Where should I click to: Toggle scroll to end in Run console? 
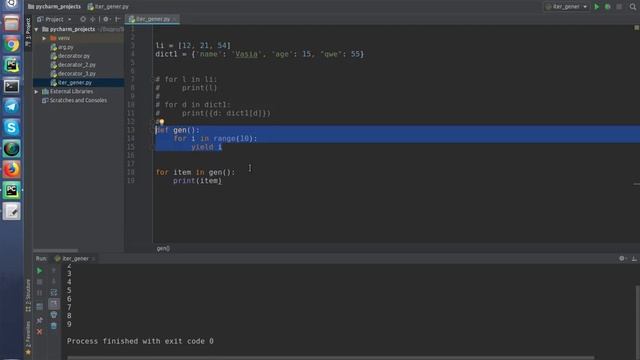pos(53,304)
